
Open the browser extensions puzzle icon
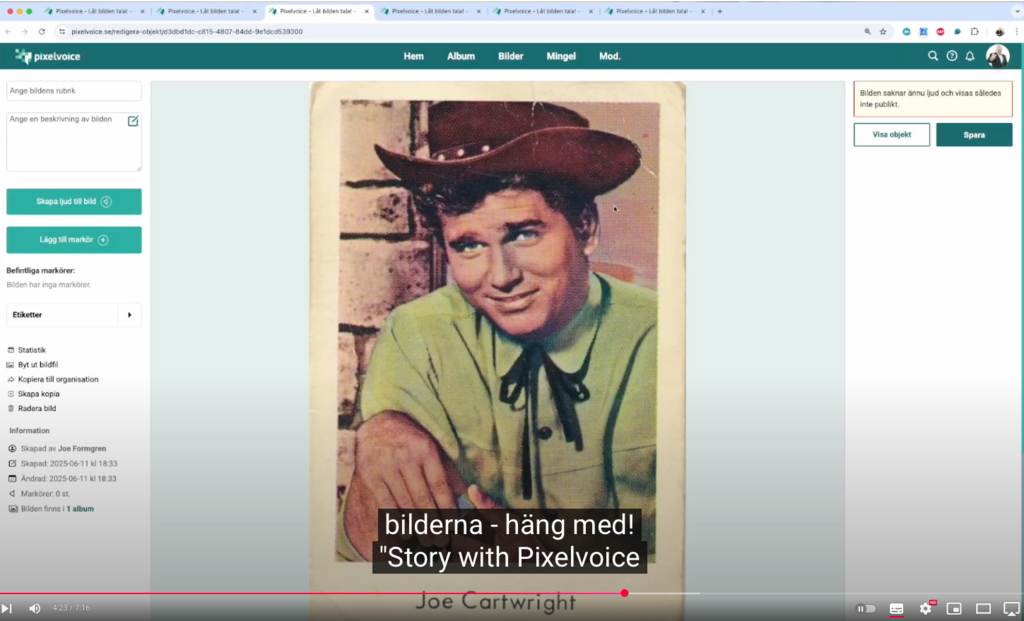coord(975,32)
